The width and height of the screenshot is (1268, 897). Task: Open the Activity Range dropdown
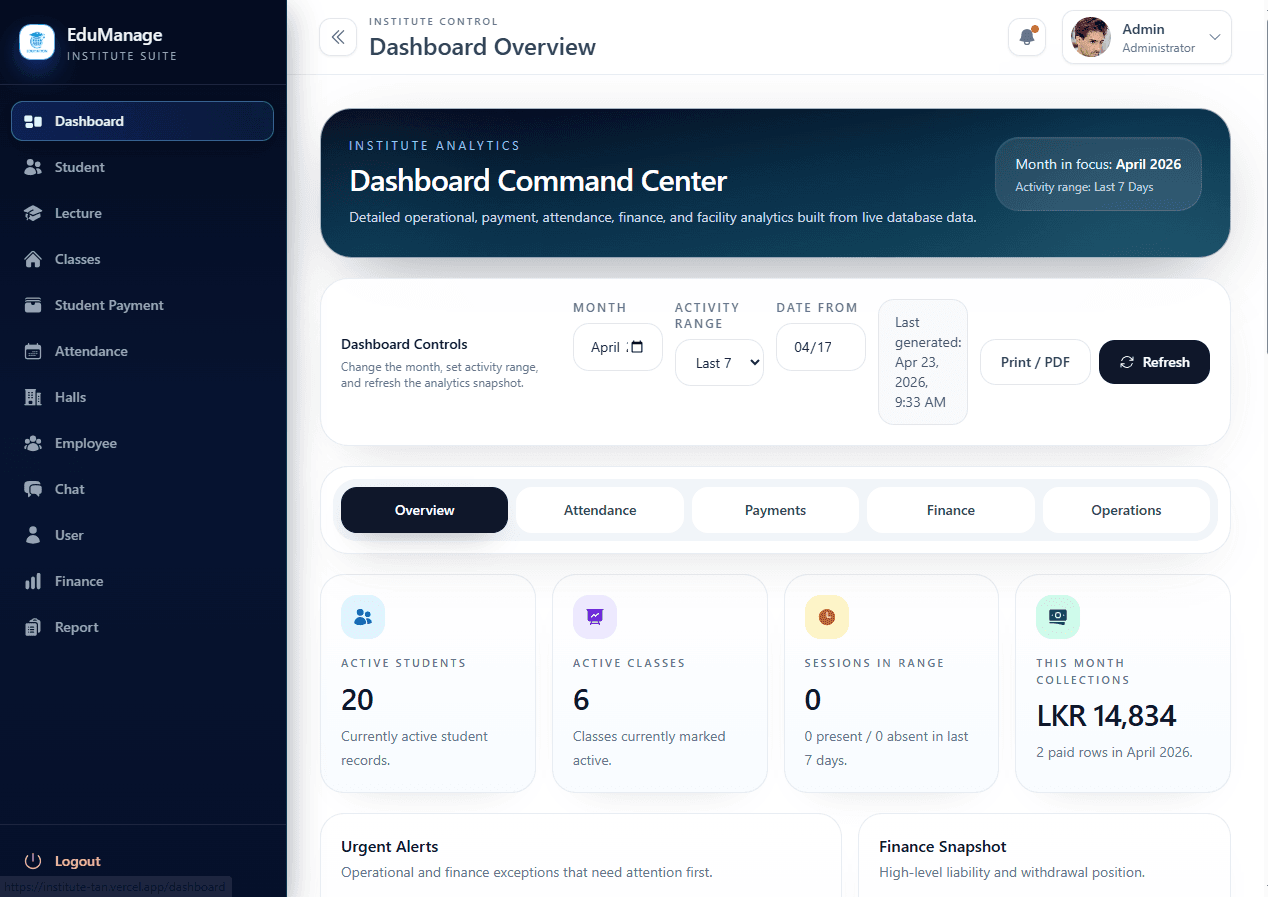(x=719, y=363)
